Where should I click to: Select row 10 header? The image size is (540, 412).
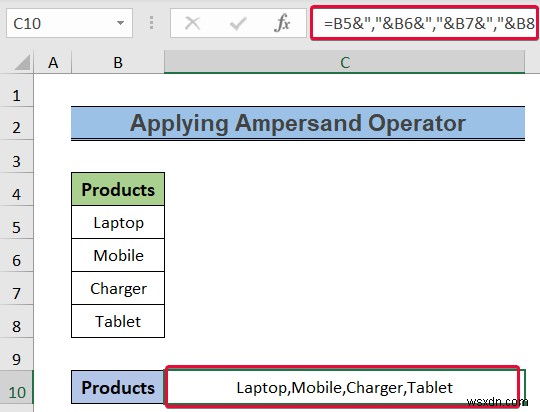(x=17, y=388)
